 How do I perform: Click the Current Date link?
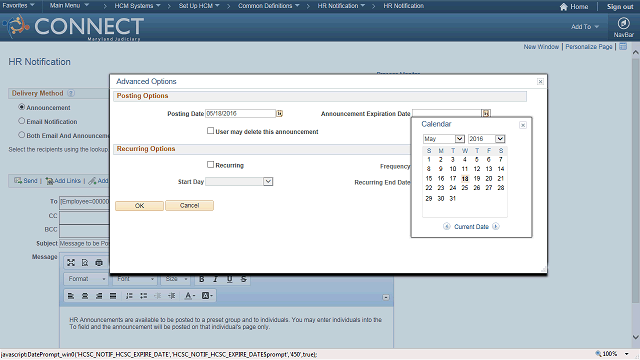471,227
